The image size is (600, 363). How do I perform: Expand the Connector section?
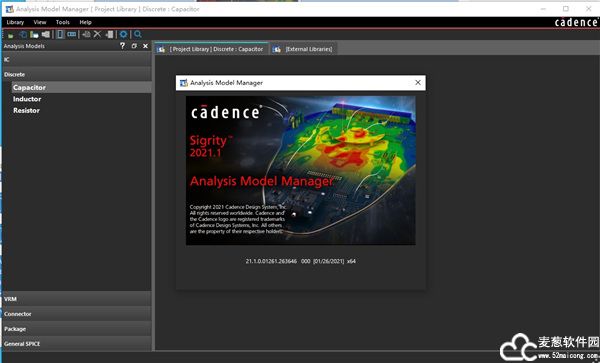click(x=77, y=314)
